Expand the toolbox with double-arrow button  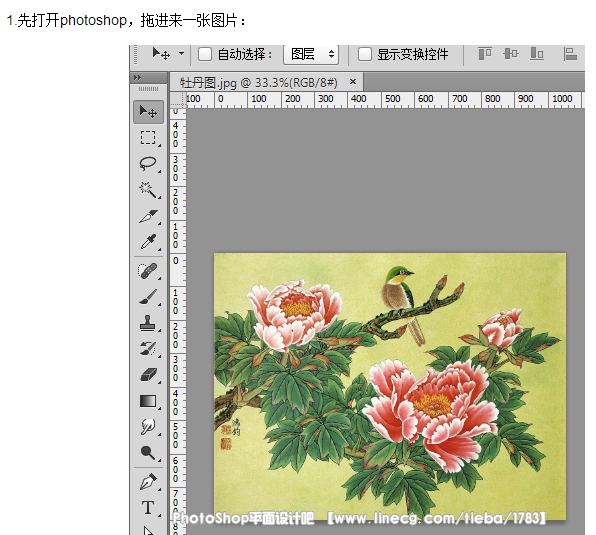(137, 78)
